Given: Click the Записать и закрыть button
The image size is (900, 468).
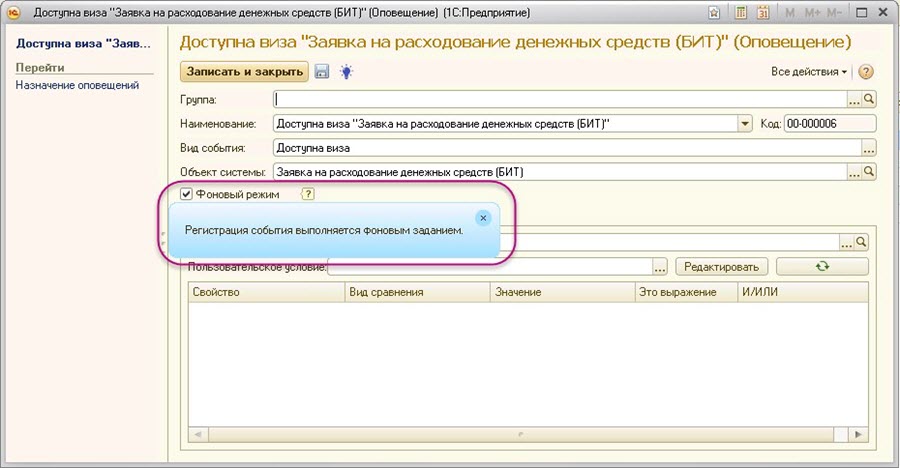Looking at the screenshot, I should [x=244, y=72].
